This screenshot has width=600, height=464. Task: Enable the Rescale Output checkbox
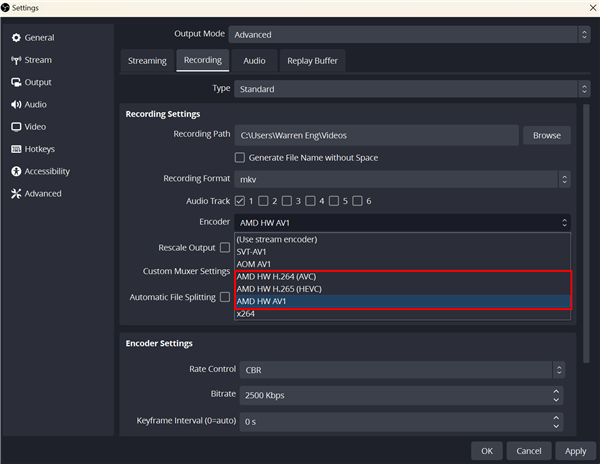click(x=225, y=247)
